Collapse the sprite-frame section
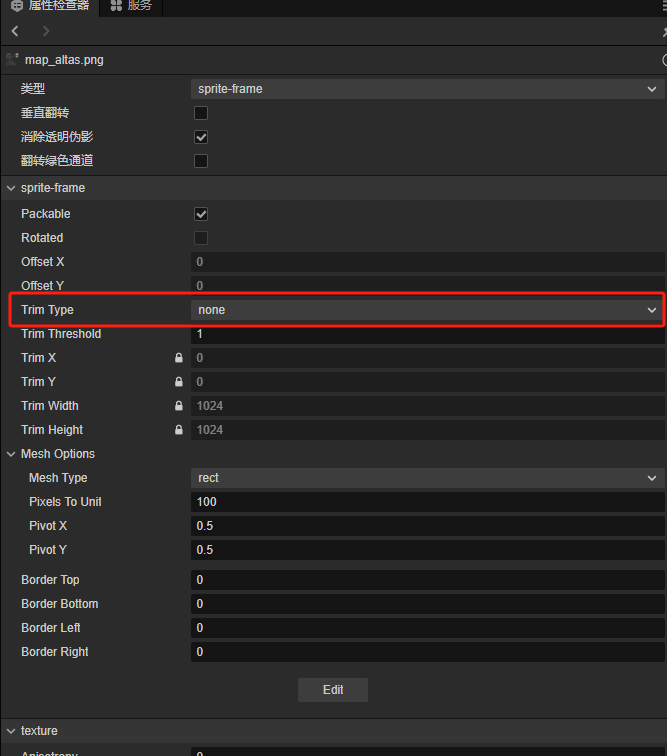This screenshot has height=756, width=667. click(x=11, y=188)
